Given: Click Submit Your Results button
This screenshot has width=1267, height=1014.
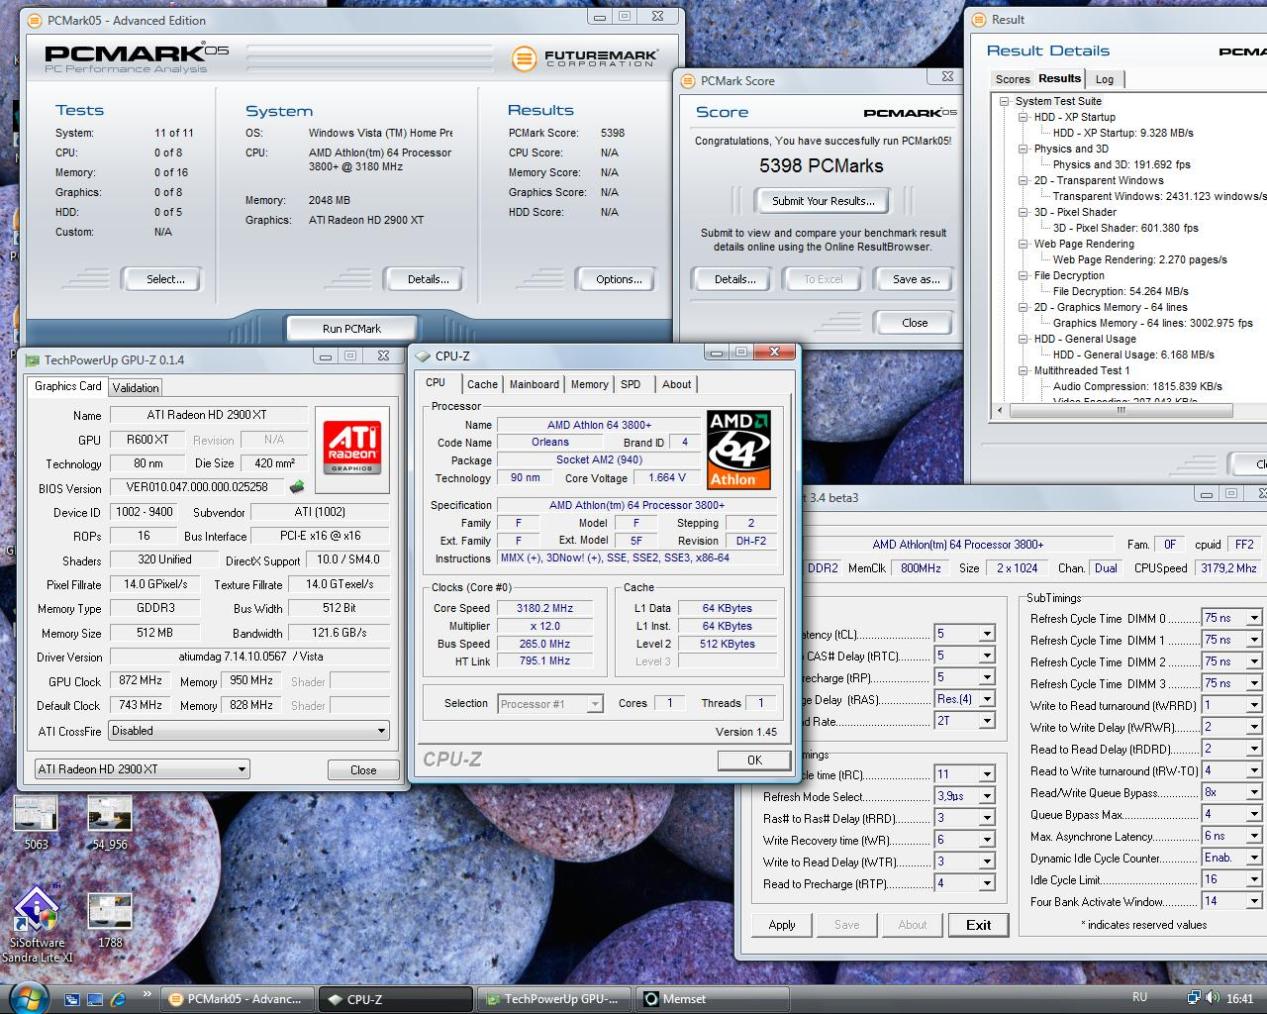Looking at the screenshot, I should [x=823, y=201].
